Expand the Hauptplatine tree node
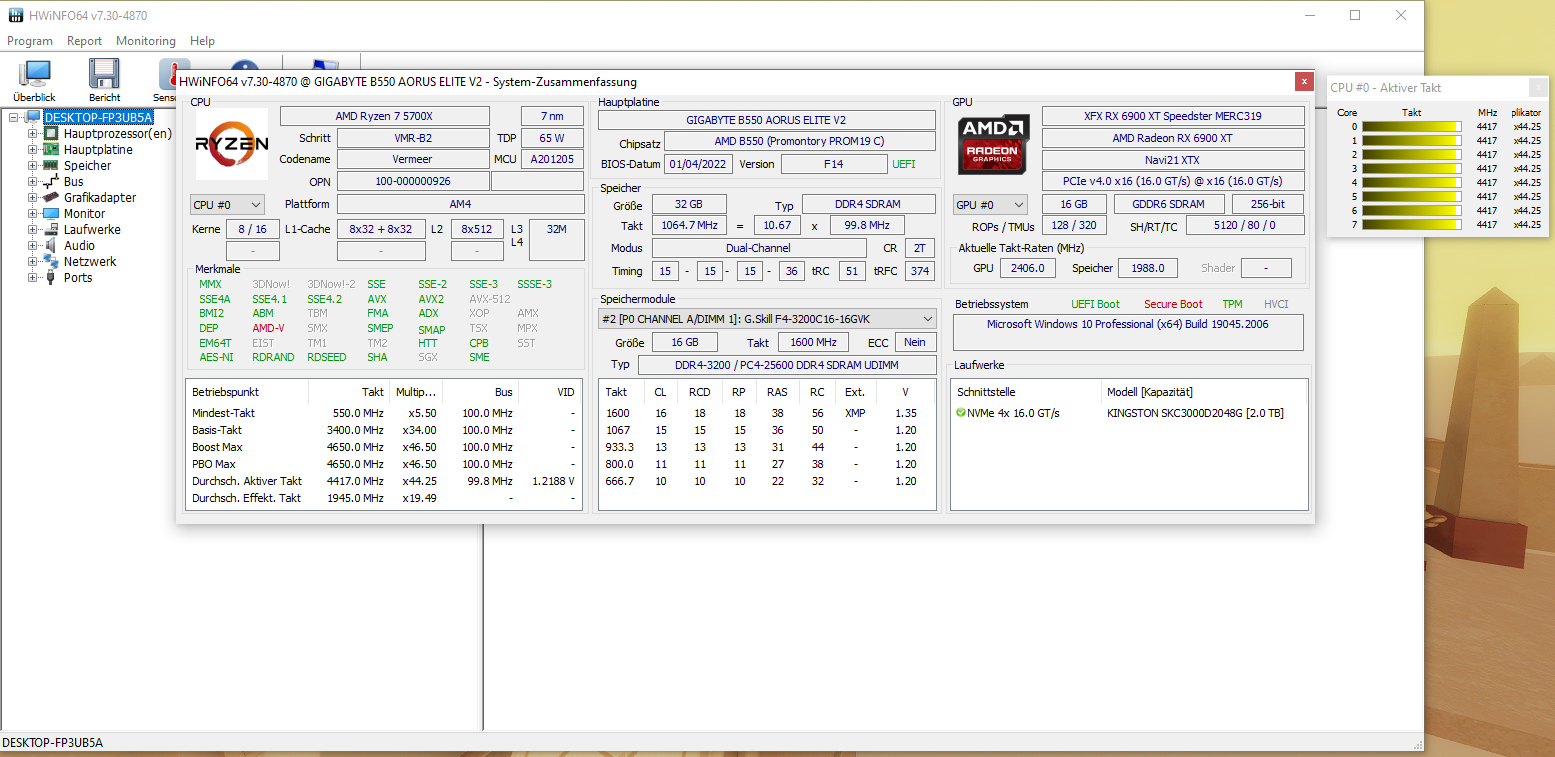 pyautogui.click(x=33, y=149)
